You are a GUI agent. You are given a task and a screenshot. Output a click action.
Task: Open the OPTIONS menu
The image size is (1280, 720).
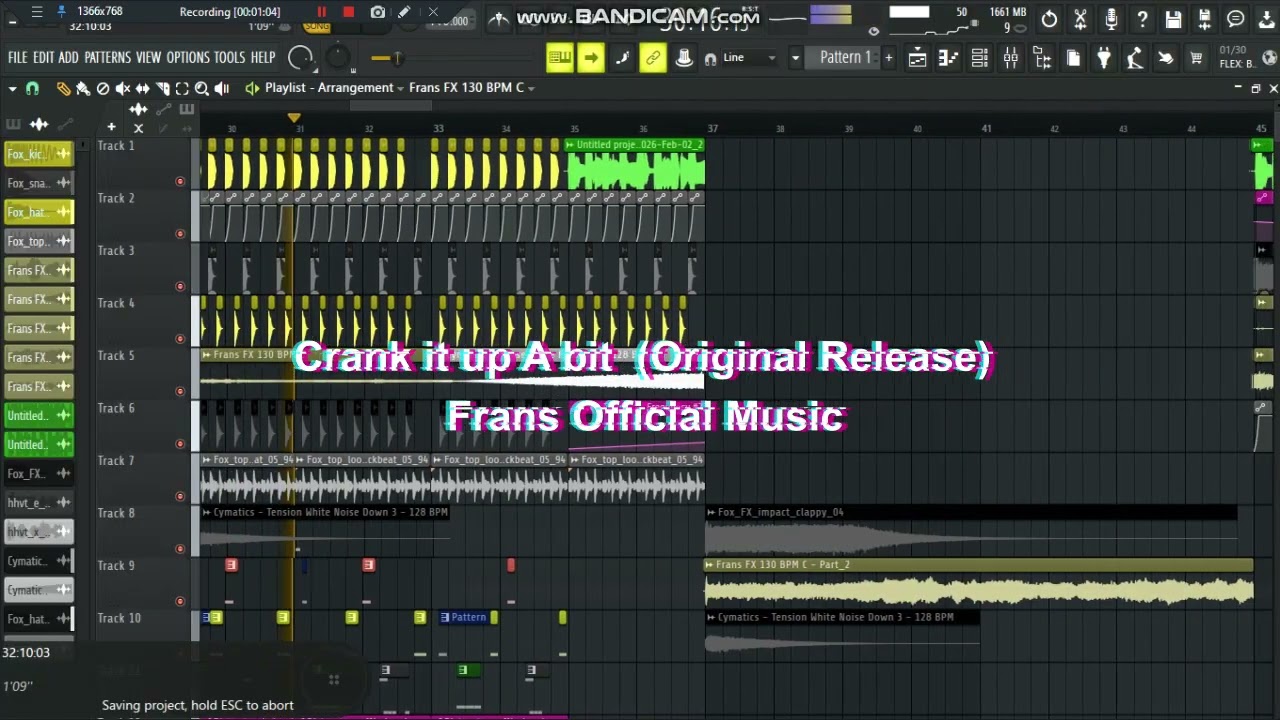(x=188, y=58)
